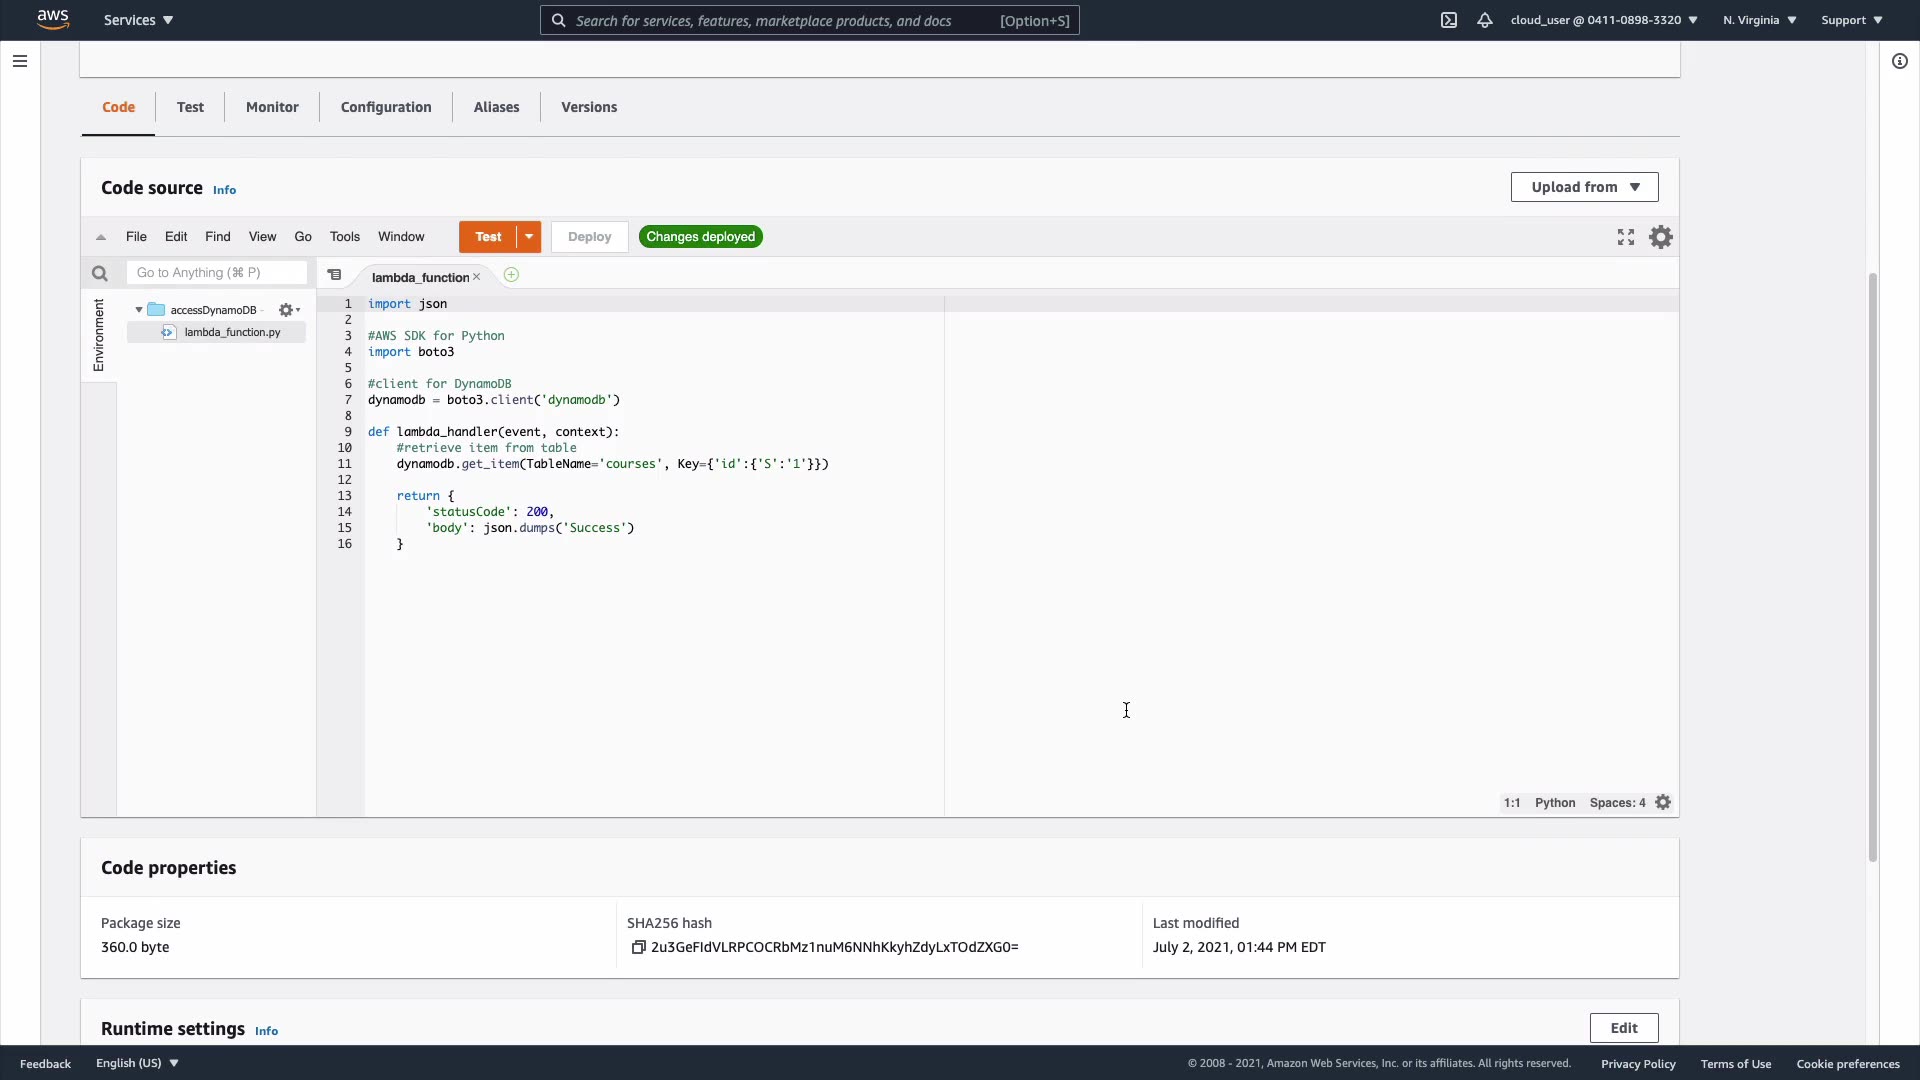Viewport: 1920px width, 1080px height.
Task: Open the Test button dropdown arrow
Action: pyautogui.click(x=529, y=237)
